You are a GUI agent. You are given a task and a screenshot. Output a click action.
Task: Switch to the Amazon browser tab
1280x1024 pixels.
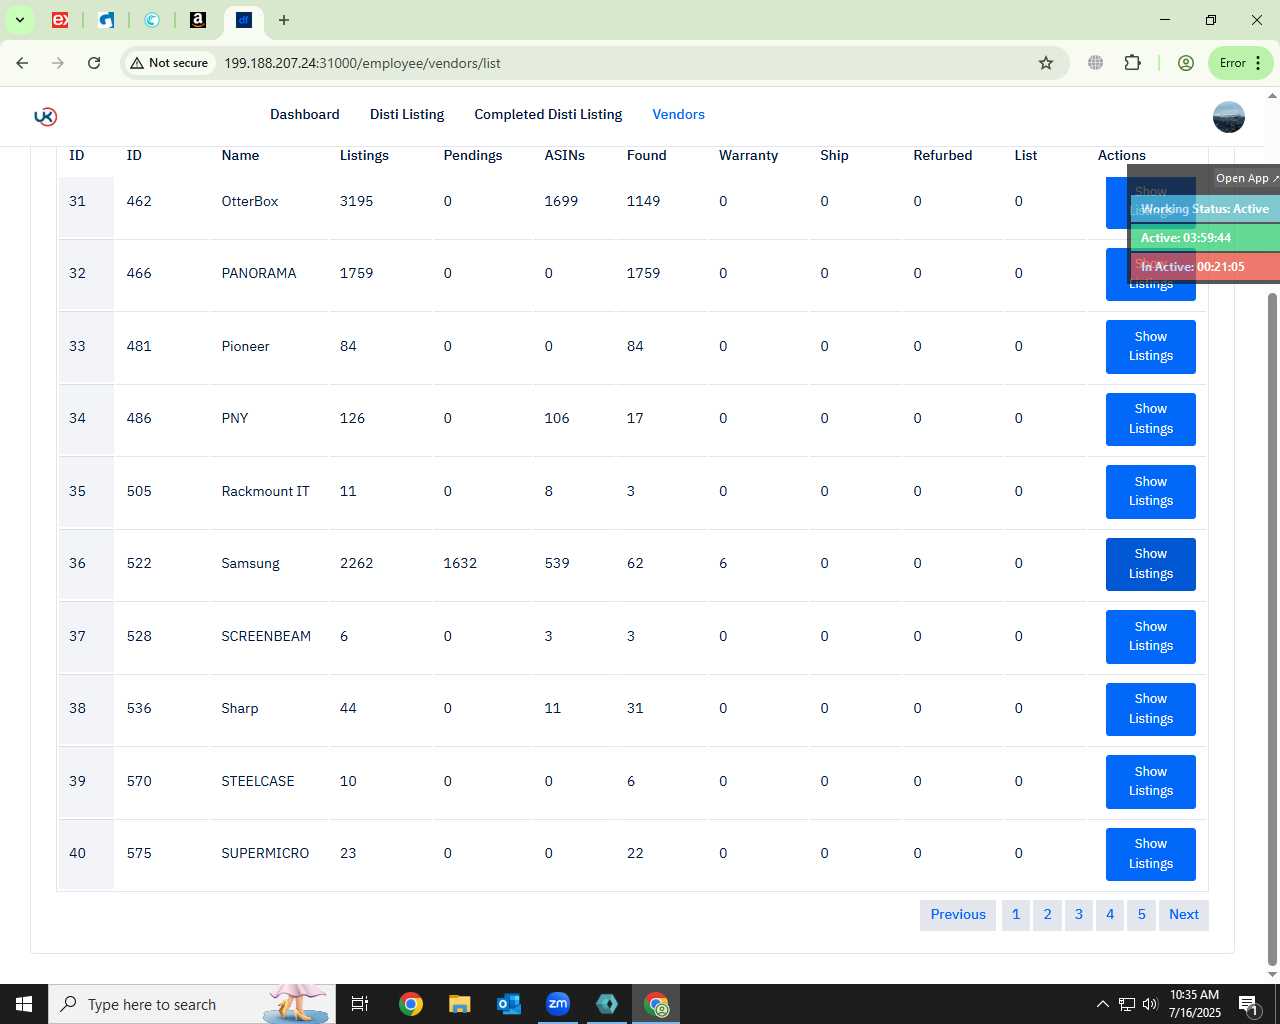point(198,20)
